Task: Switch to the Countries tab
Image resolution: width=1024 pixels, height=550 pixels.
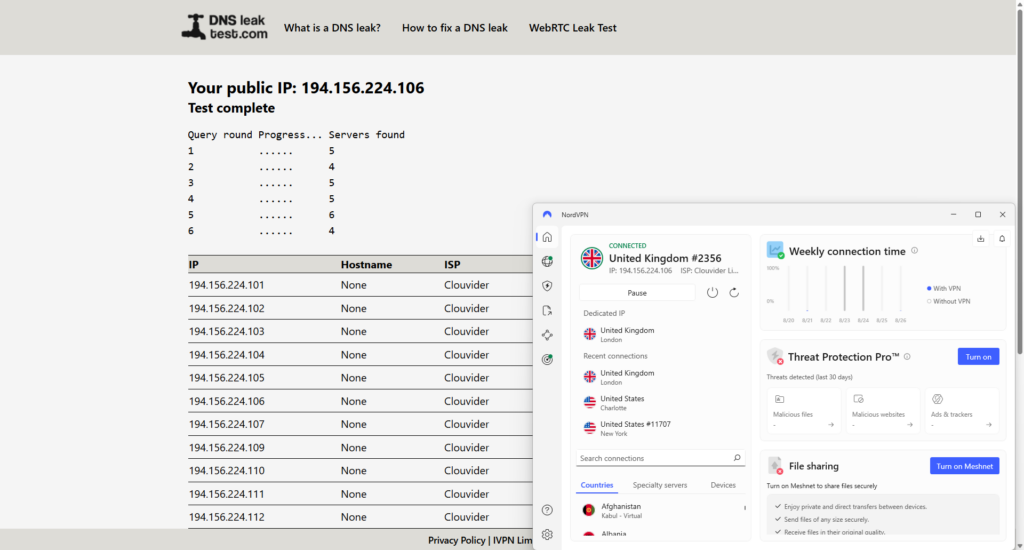Action: (597, 485)
